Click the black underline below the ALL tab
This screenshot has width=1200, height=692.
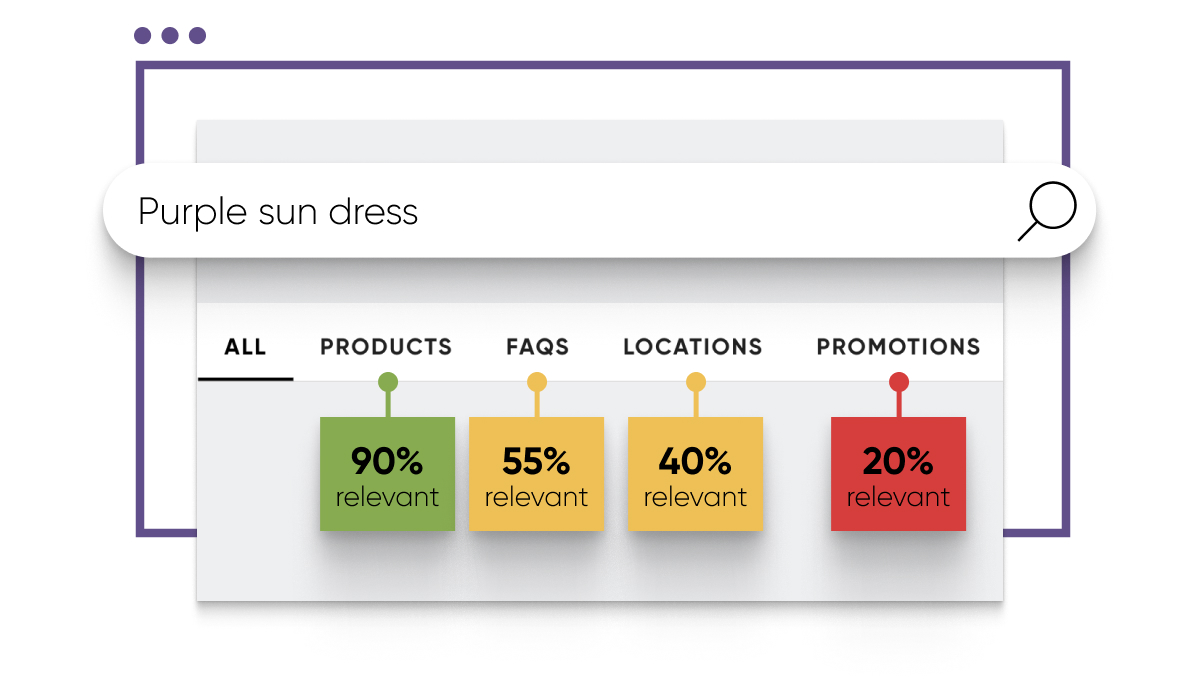coord(245,379)
